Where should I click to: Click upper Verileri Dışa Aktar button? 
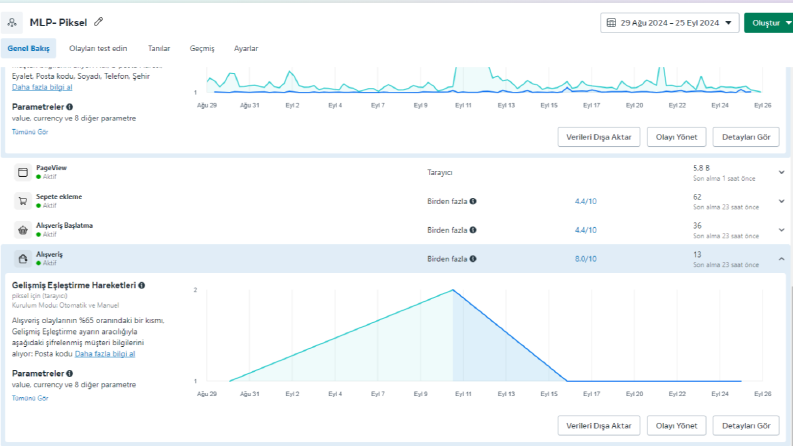(x=599, y=137)
